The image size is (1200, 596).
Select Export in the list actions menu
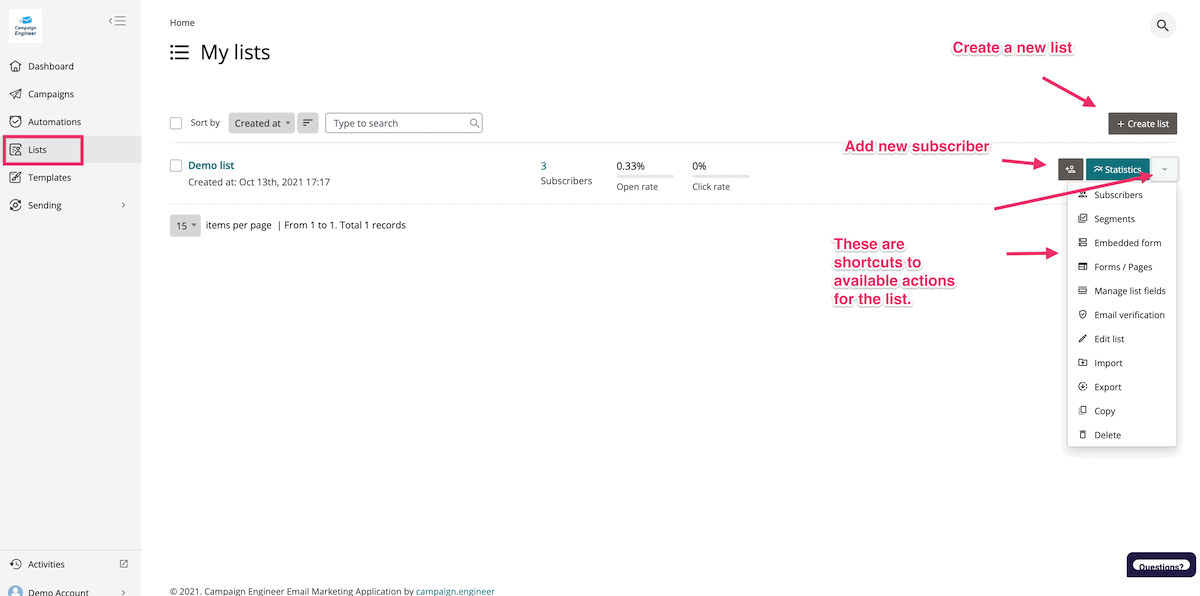(x=1107, y=387)
